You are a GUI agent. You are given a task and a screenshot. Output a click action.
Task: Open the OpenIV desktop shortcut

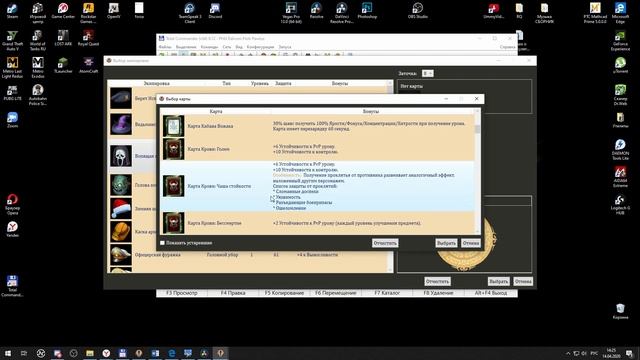pyautogui.click(x=113, y=11)
